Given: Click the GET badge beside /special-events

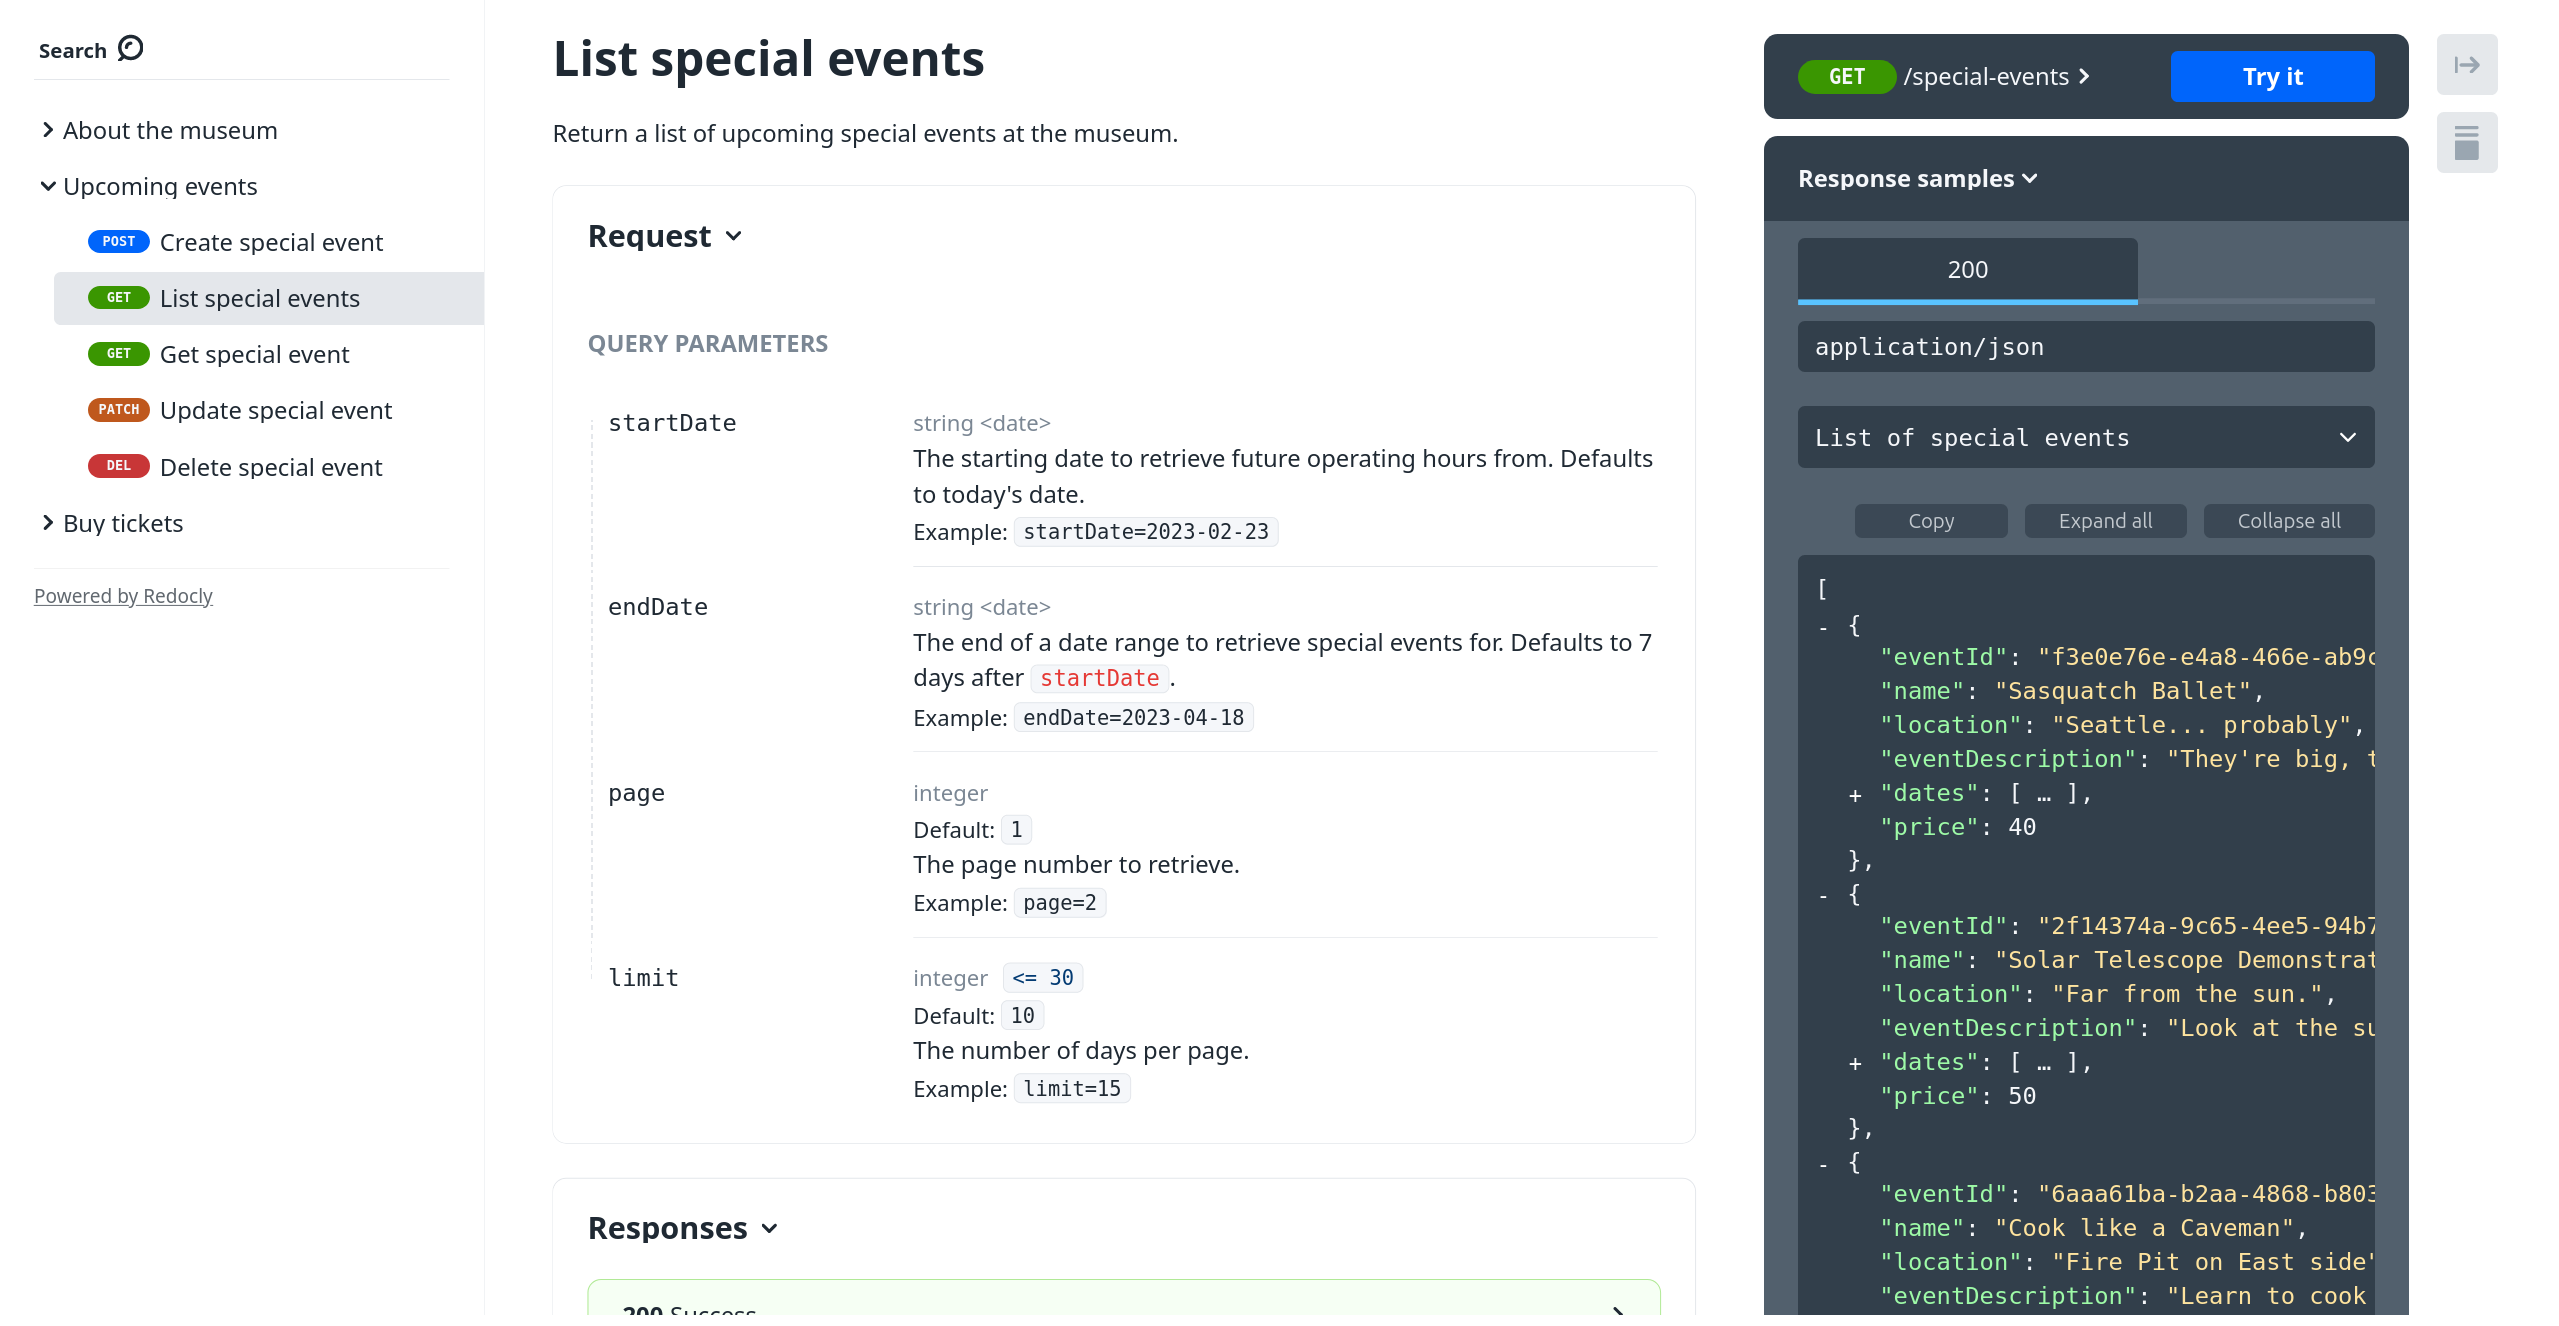Looking at the screenshot, I should (x=1846, y=77).
